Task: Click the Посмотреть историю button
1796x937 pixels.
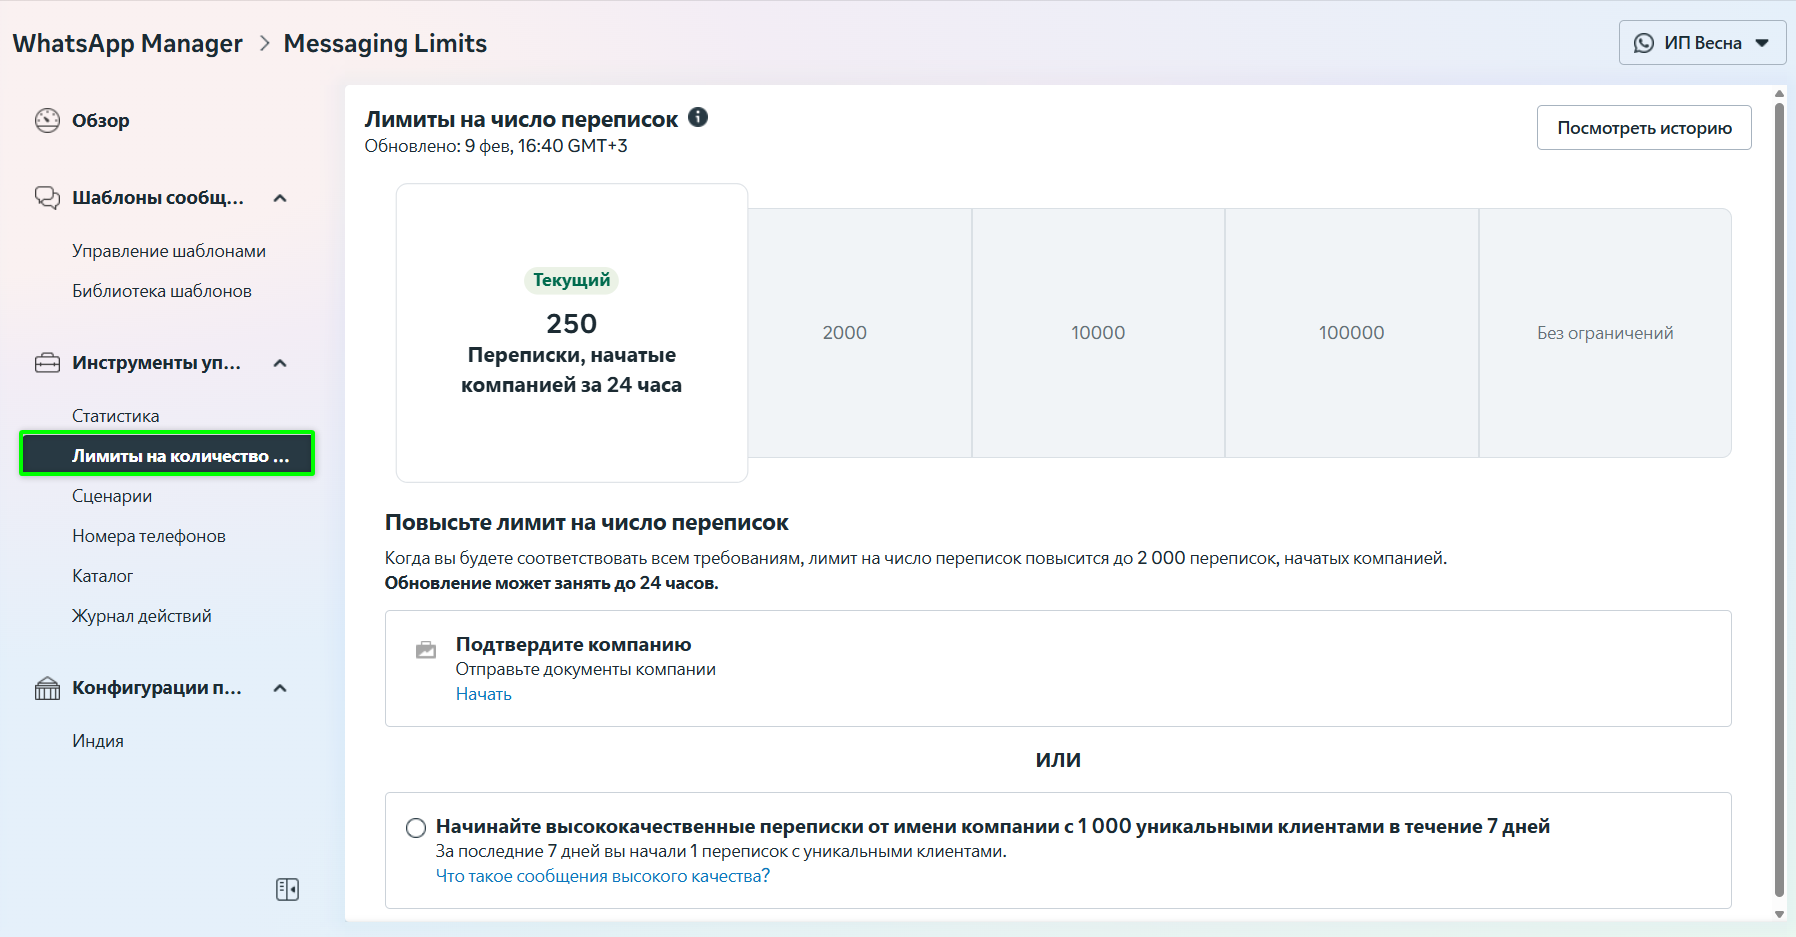Action: (x=1643, y=128)
